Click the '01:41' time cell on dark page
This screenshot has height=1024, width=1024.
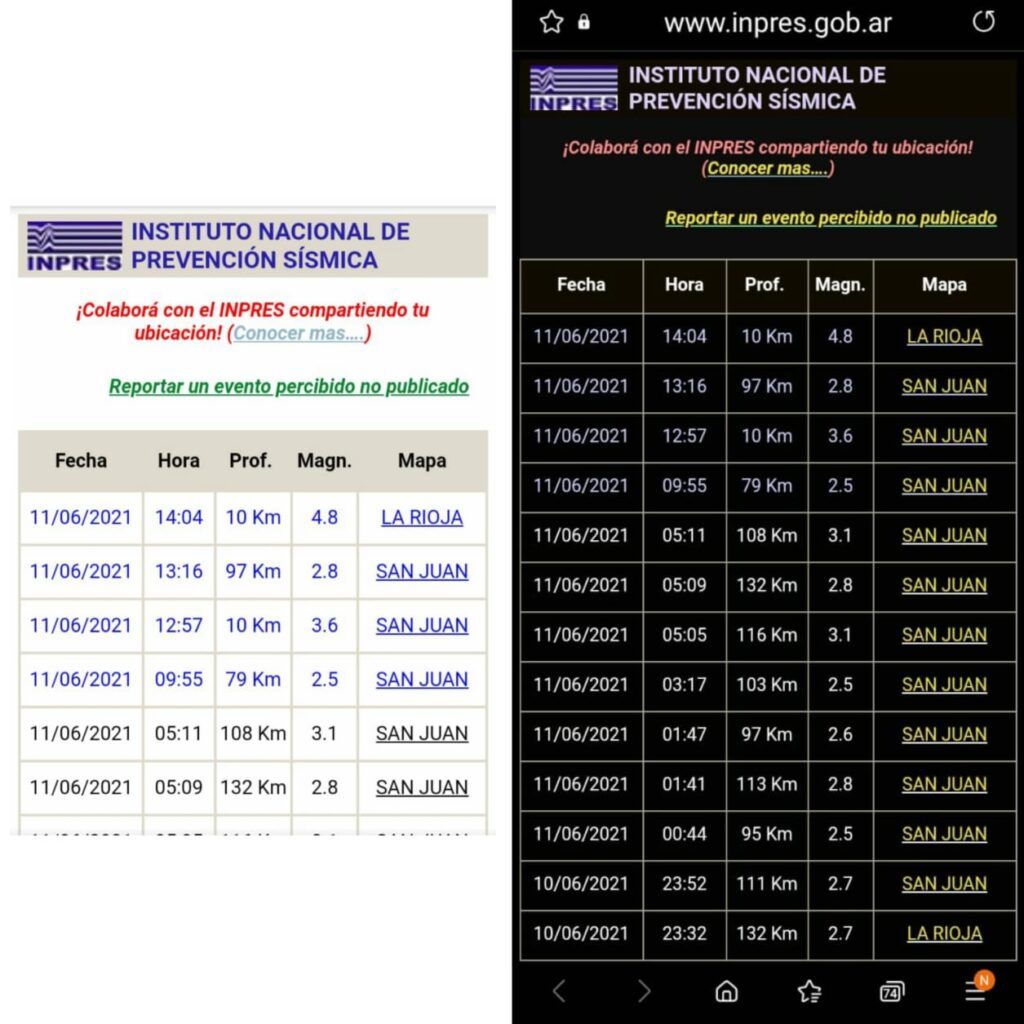coord(684,784)
